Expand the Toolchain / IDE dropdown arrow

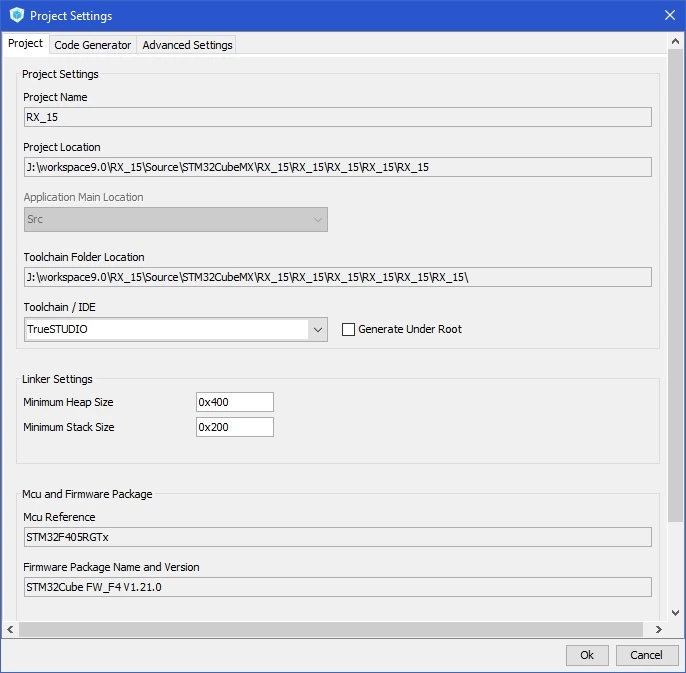click(318, 329)
